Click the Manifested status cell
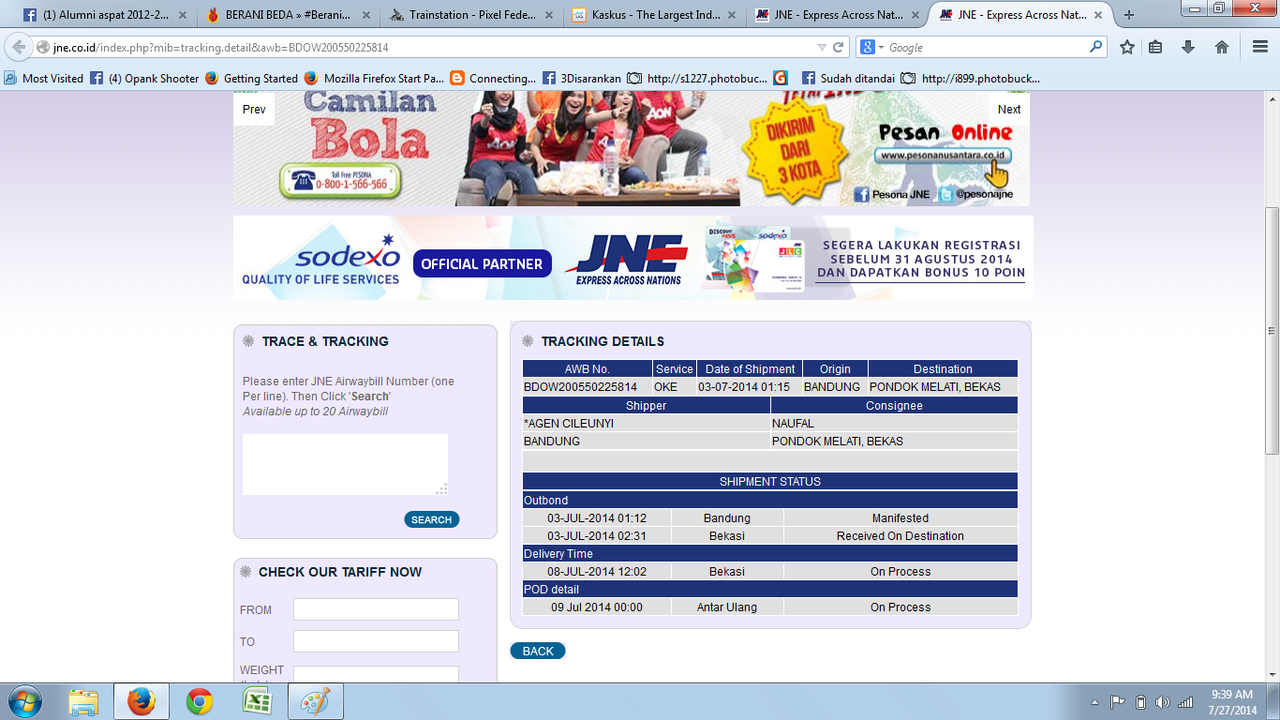 (x=900, y=518)
